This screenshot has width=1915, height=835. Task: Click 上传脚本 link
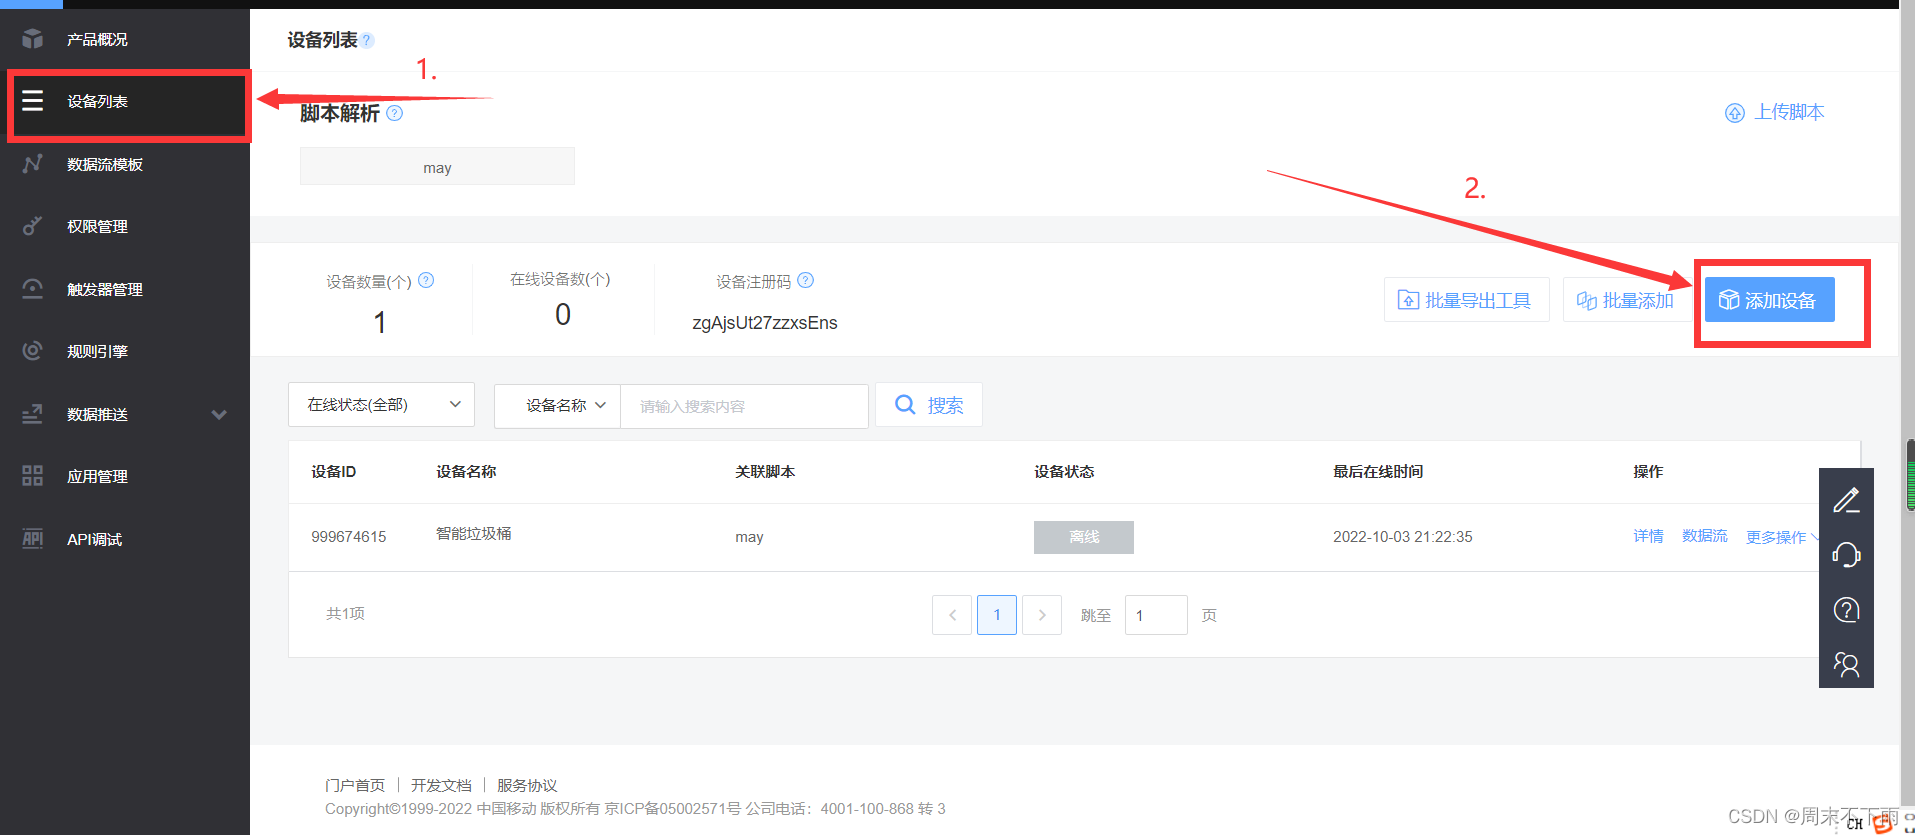coord(1789,112)
